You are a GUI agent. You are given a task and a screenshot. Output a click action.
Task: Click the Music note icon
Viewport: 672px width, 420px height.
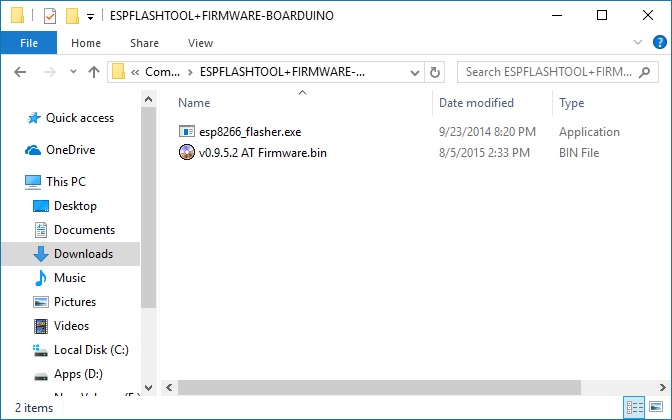click(x=41, y=278)
